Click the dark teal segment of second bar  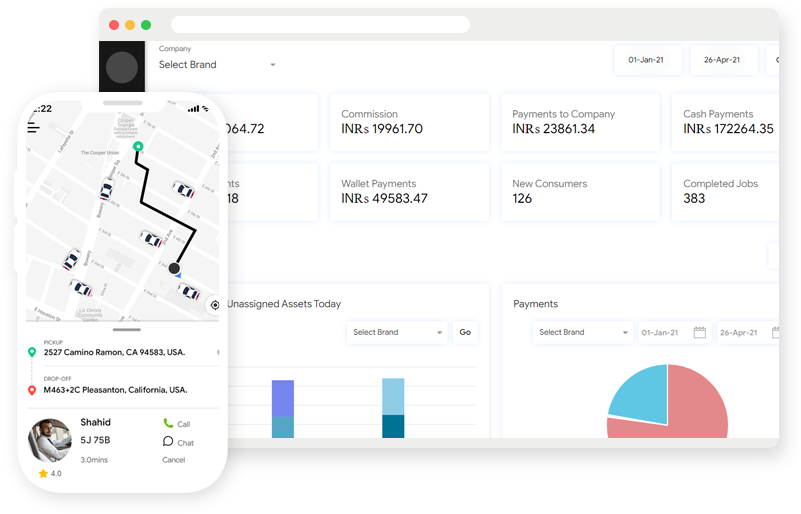tap(393, 426)
